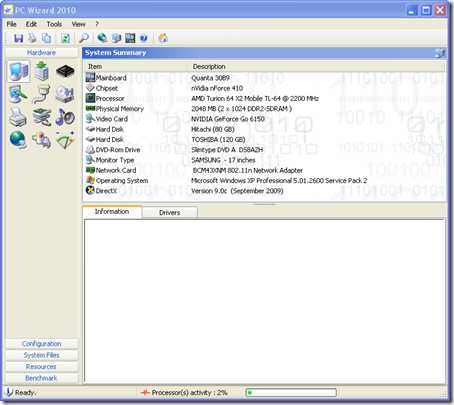Click the blue info circle toolbar icon
454x405 pixels.
pos(144,38)
